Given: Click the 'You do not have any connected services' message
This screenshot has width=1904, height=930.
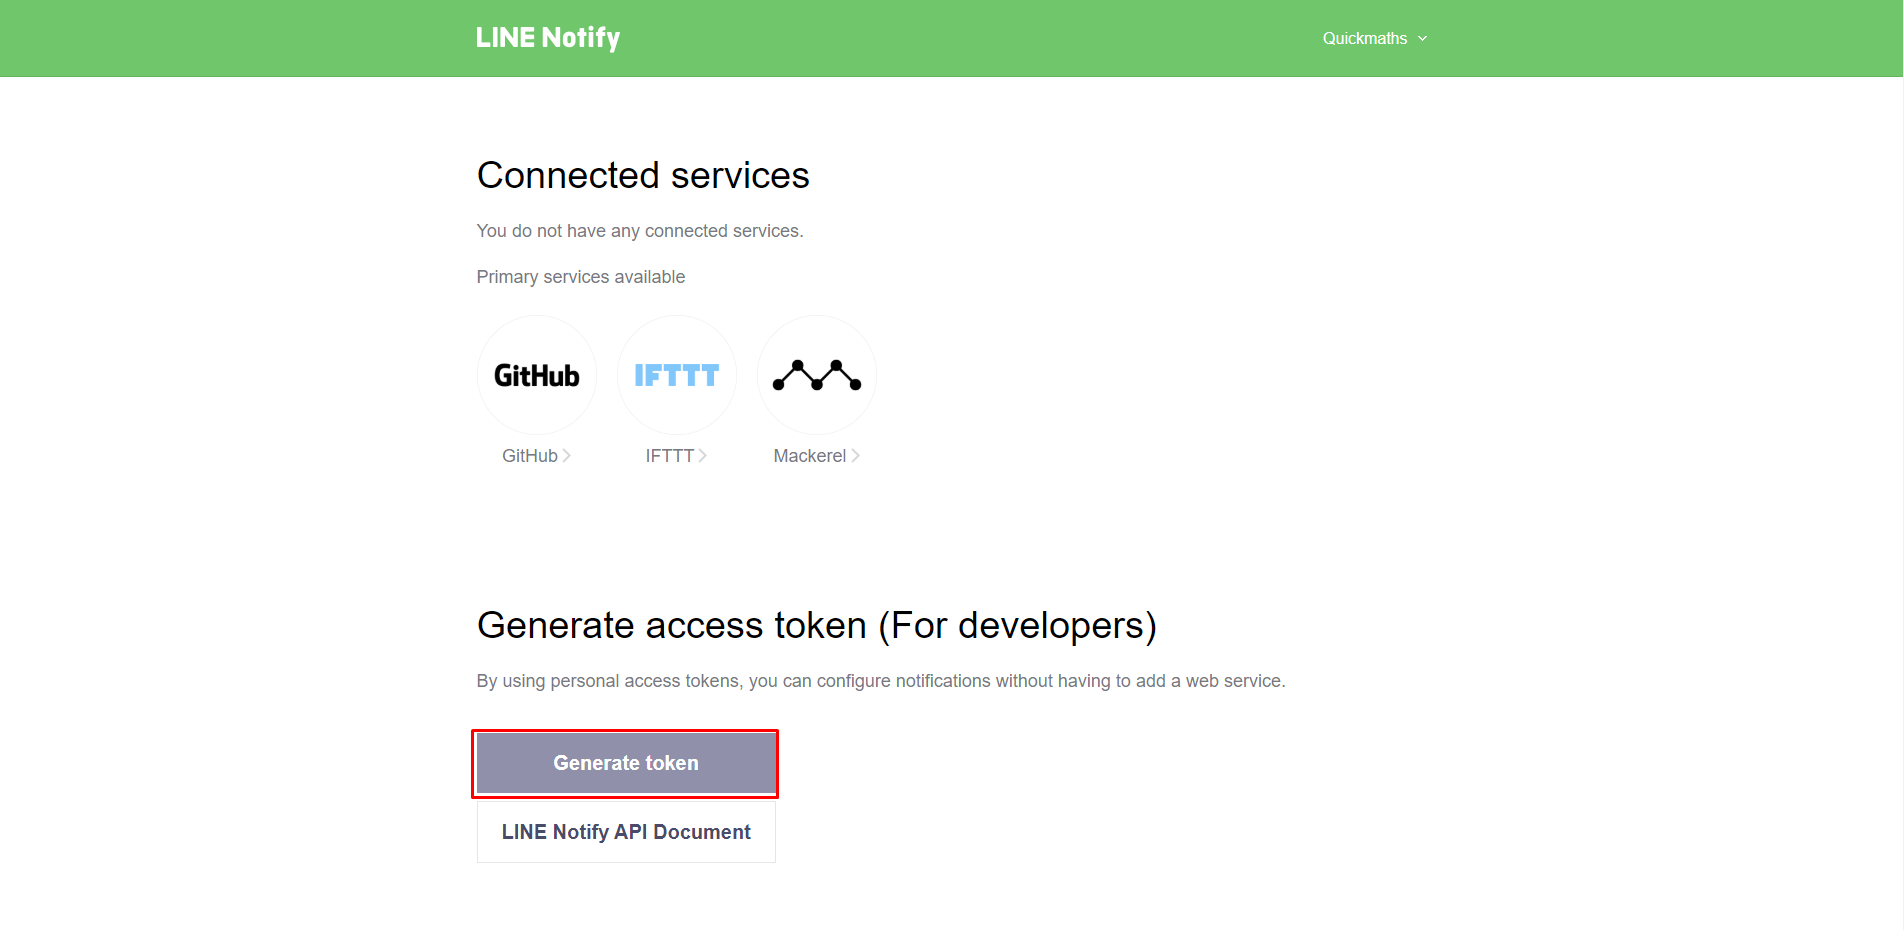Looking at the screenshot, I should coord(640,231).
